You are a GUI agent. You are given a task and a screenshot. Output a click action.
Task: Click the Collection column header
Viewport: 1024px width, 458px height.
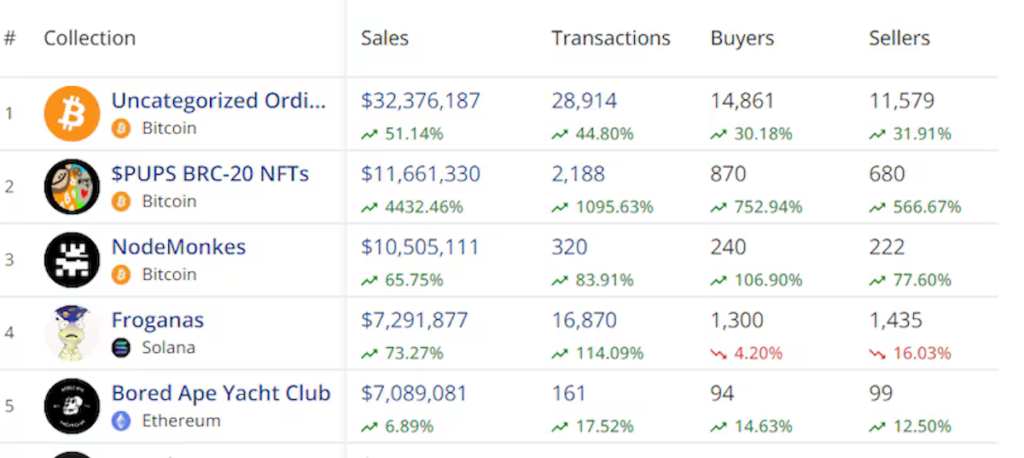89,39
